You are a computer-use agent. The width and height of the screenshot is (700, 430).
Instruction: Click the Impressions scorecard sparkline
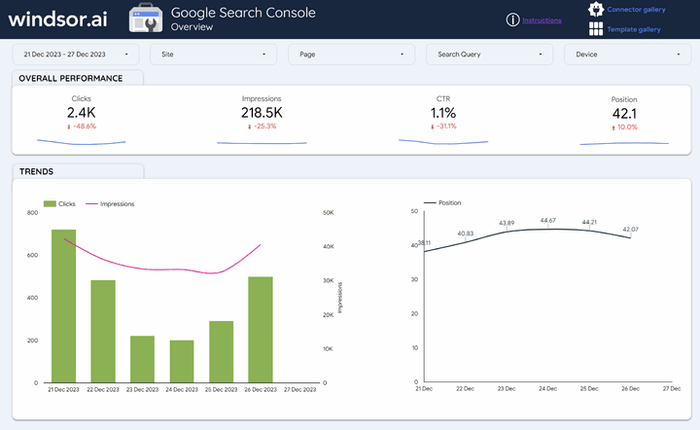point(262,143)
